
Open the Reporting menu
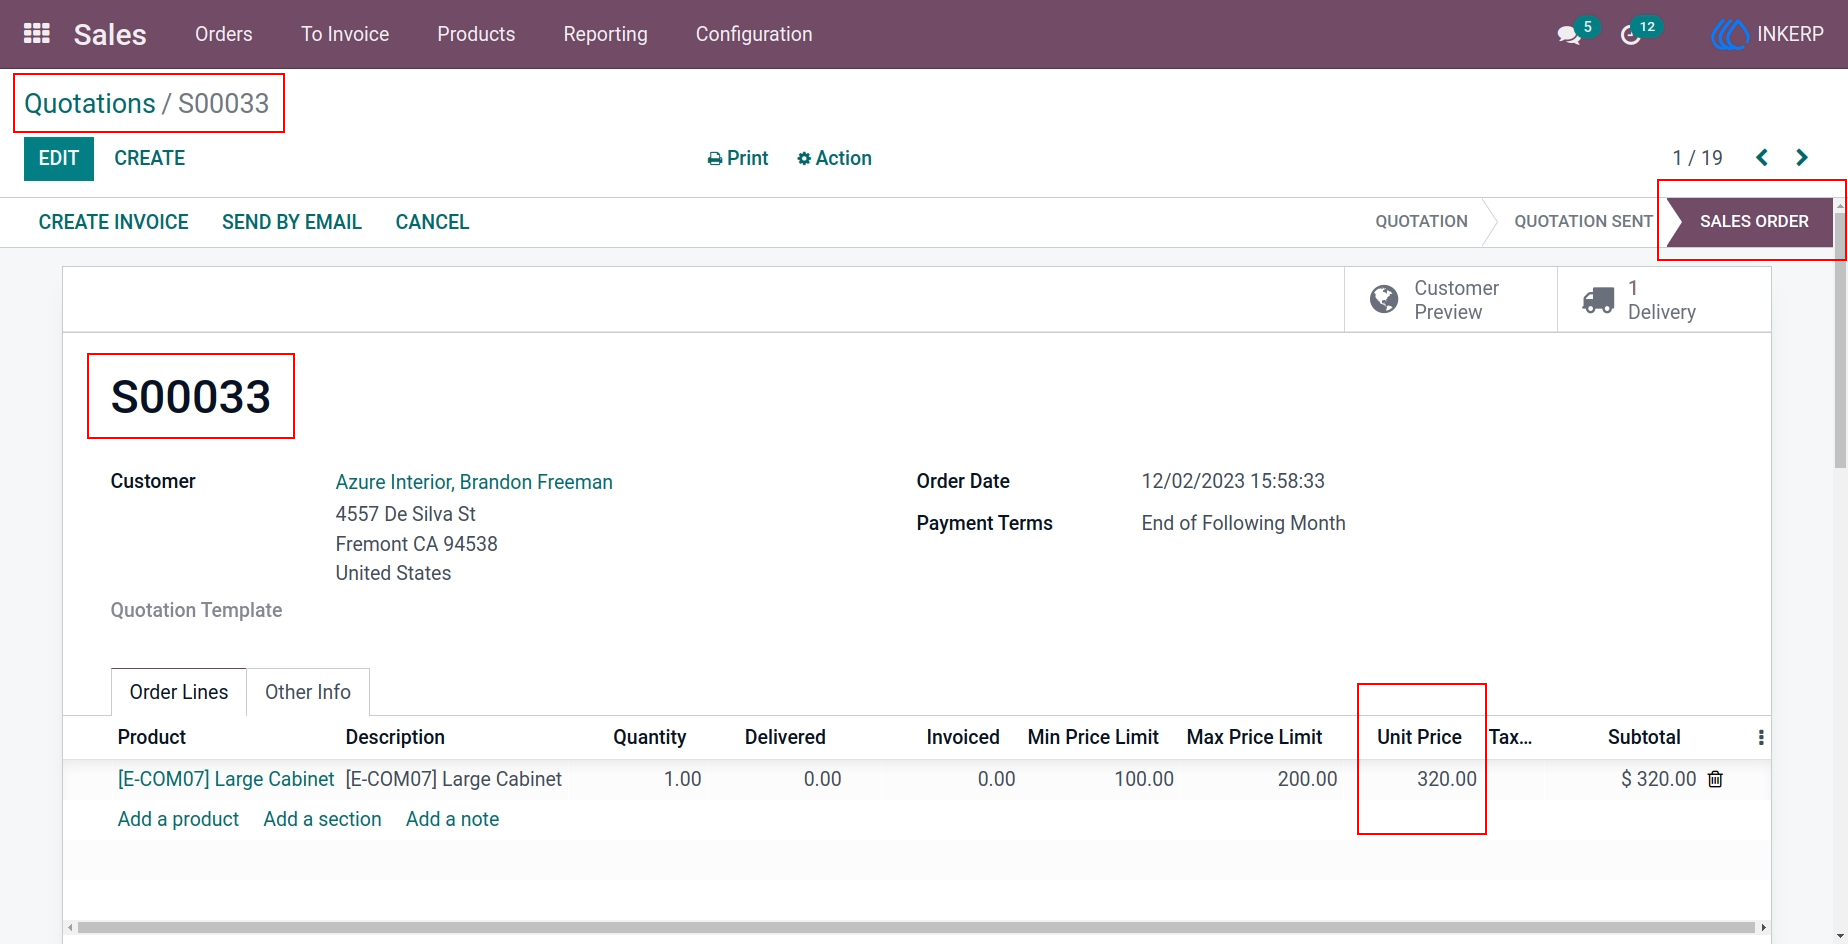point(605,34)
